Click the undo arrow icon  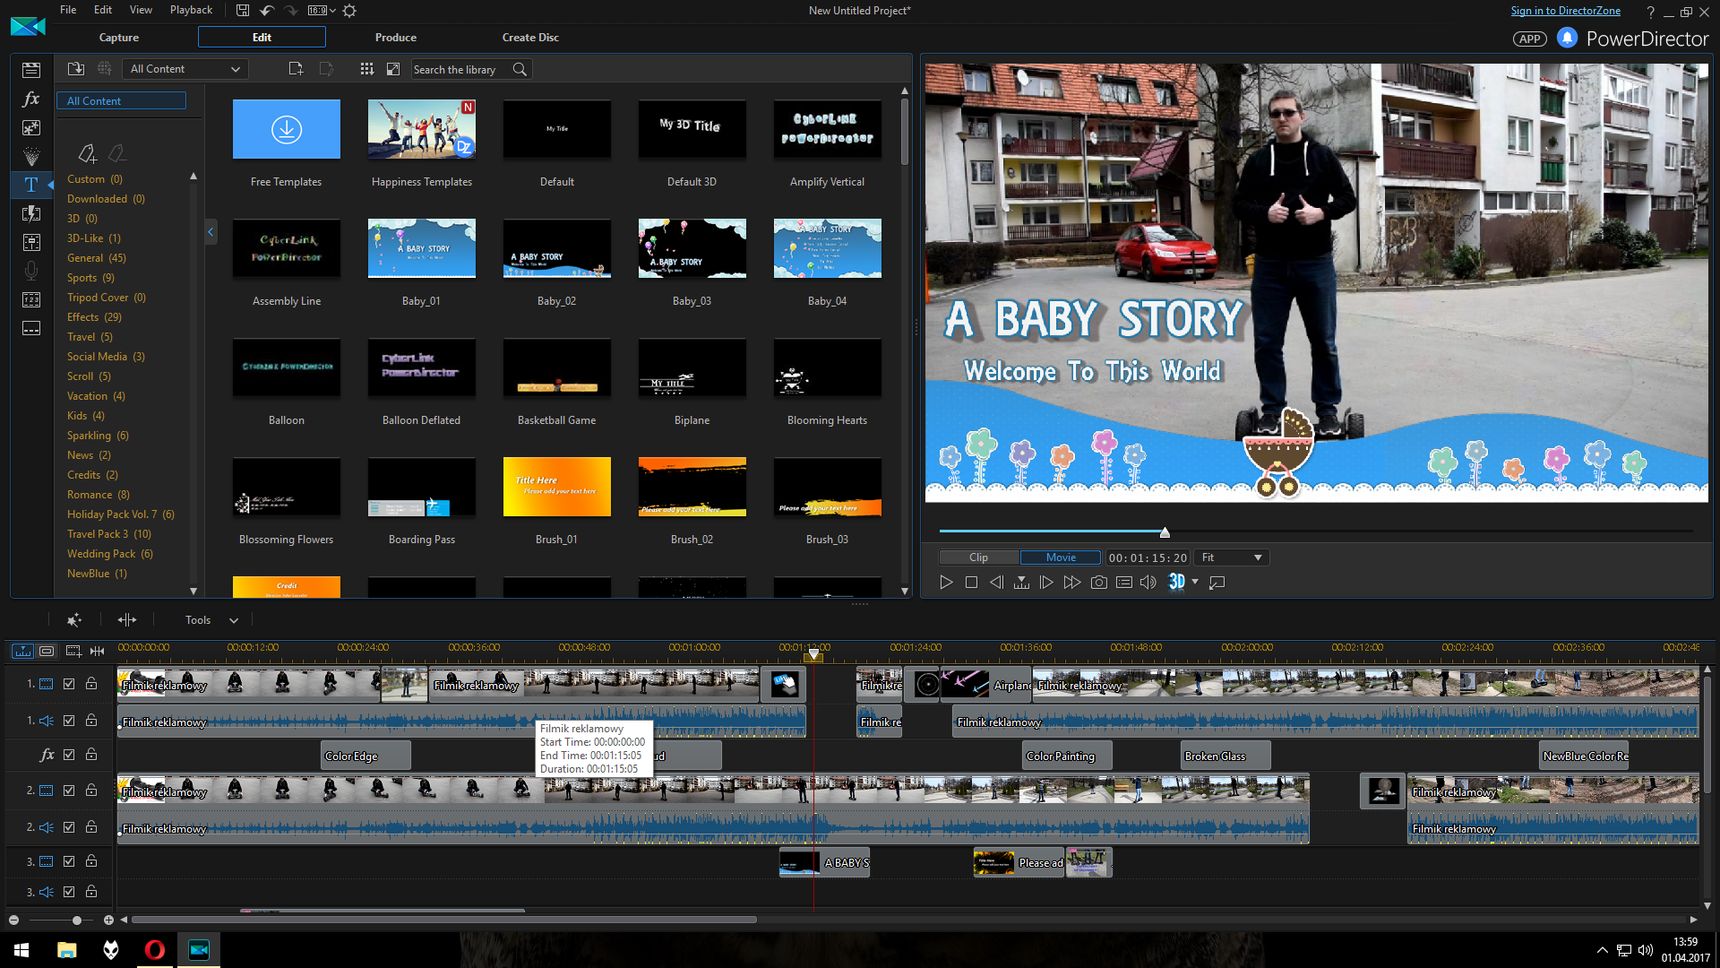[267, 10]
